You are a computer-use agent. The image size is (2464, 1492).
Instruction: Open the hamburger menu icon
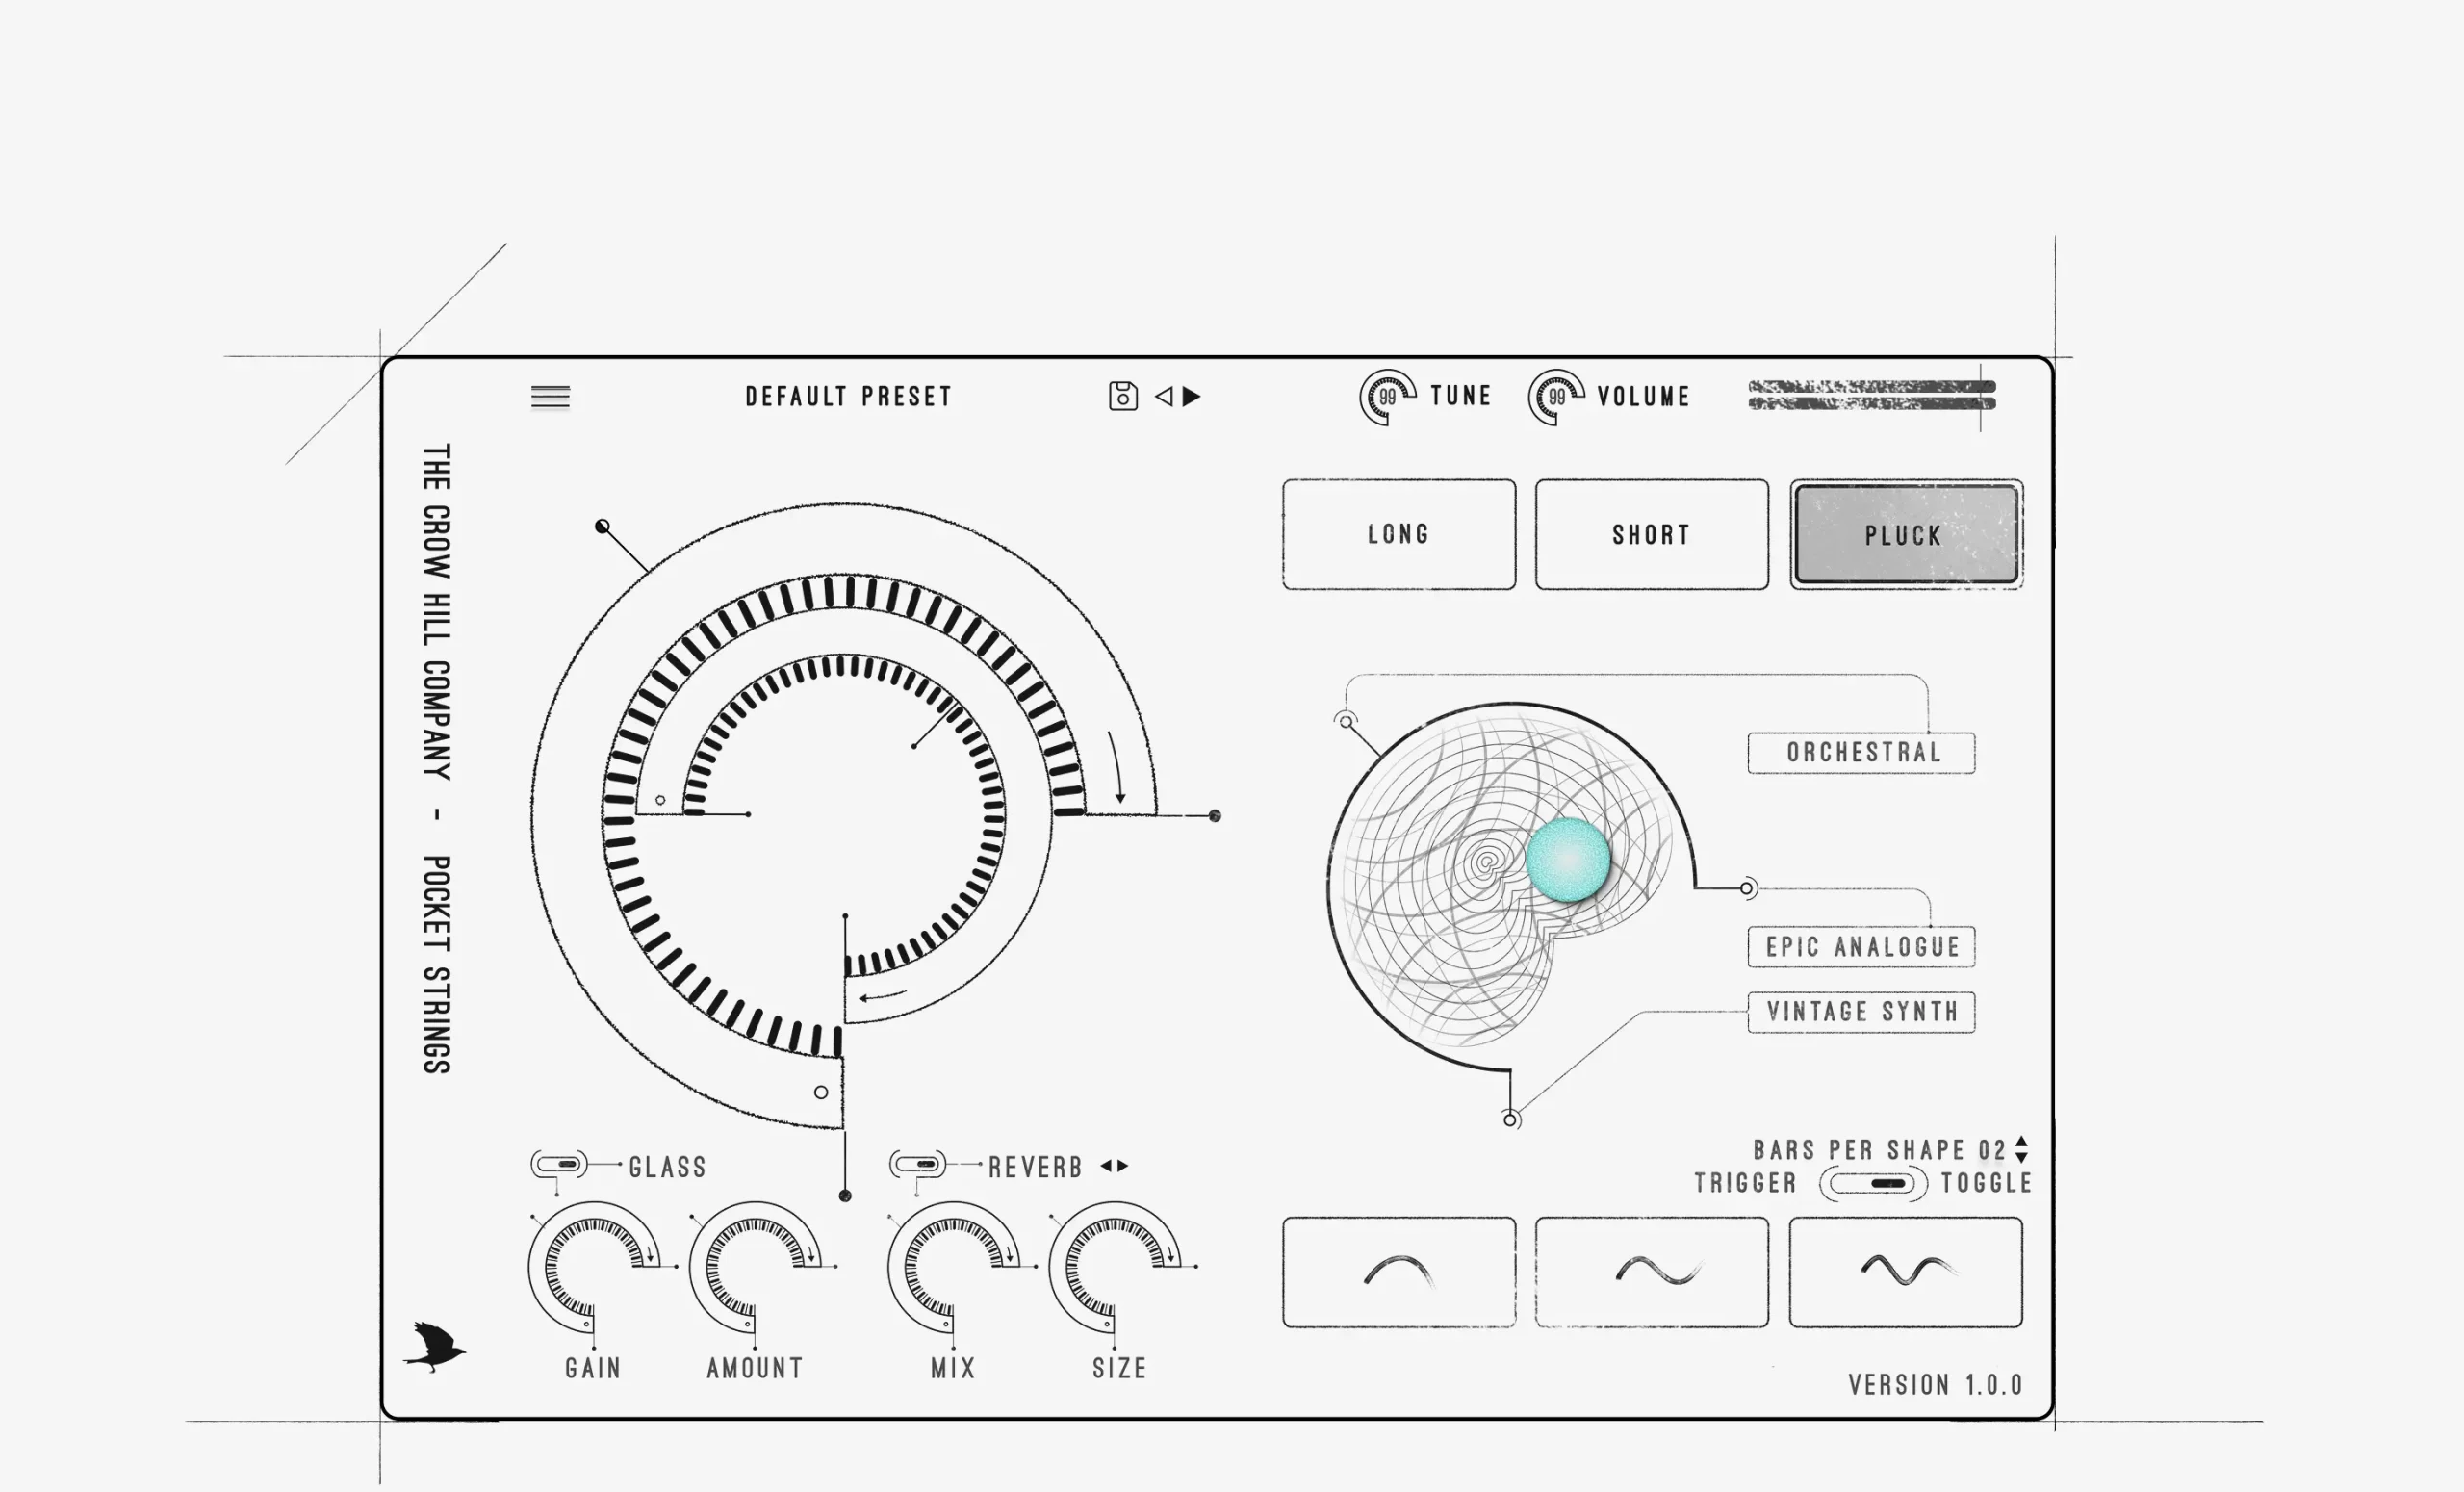(550, 397)
